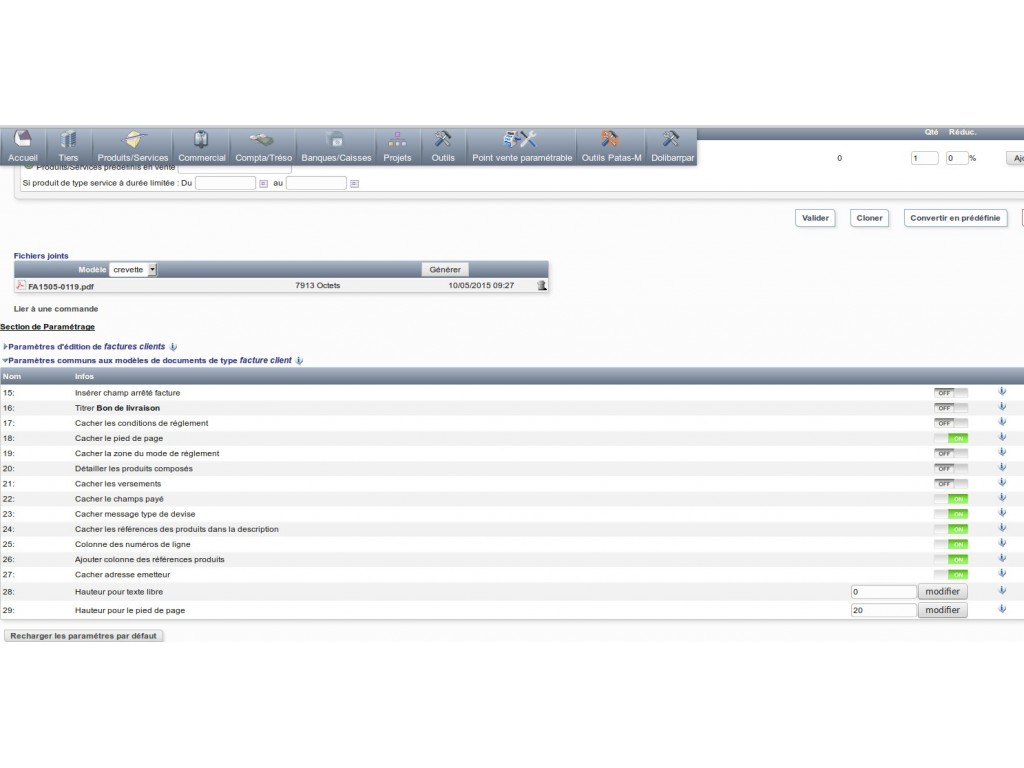
Task: Disable Cacher le pied de page switch
Action: [950, 438]
